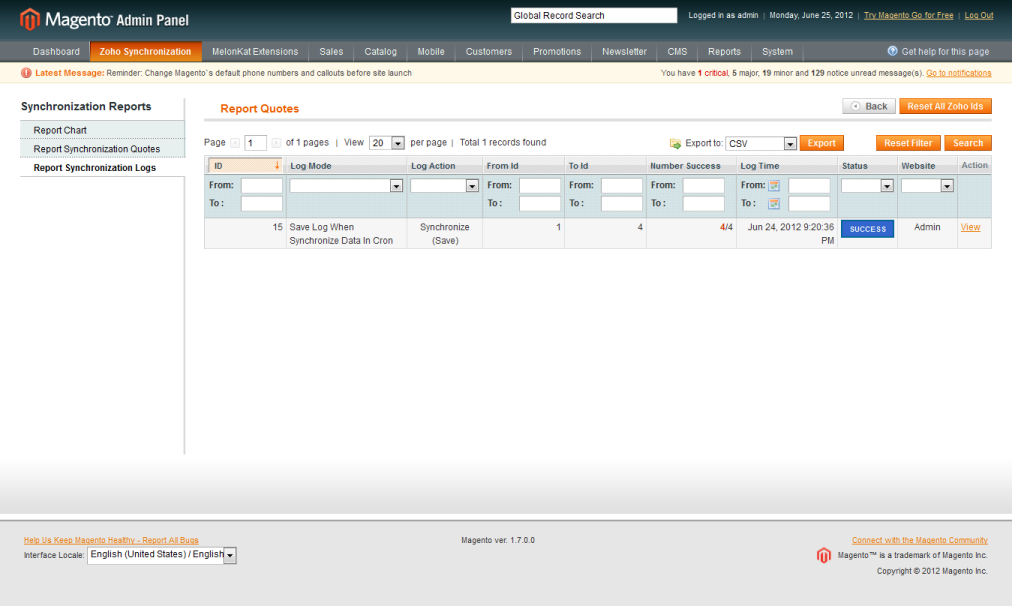The image size is (1012, 606).
Task: Click the From Id To filter field
Action: click(x=540, y=204)
